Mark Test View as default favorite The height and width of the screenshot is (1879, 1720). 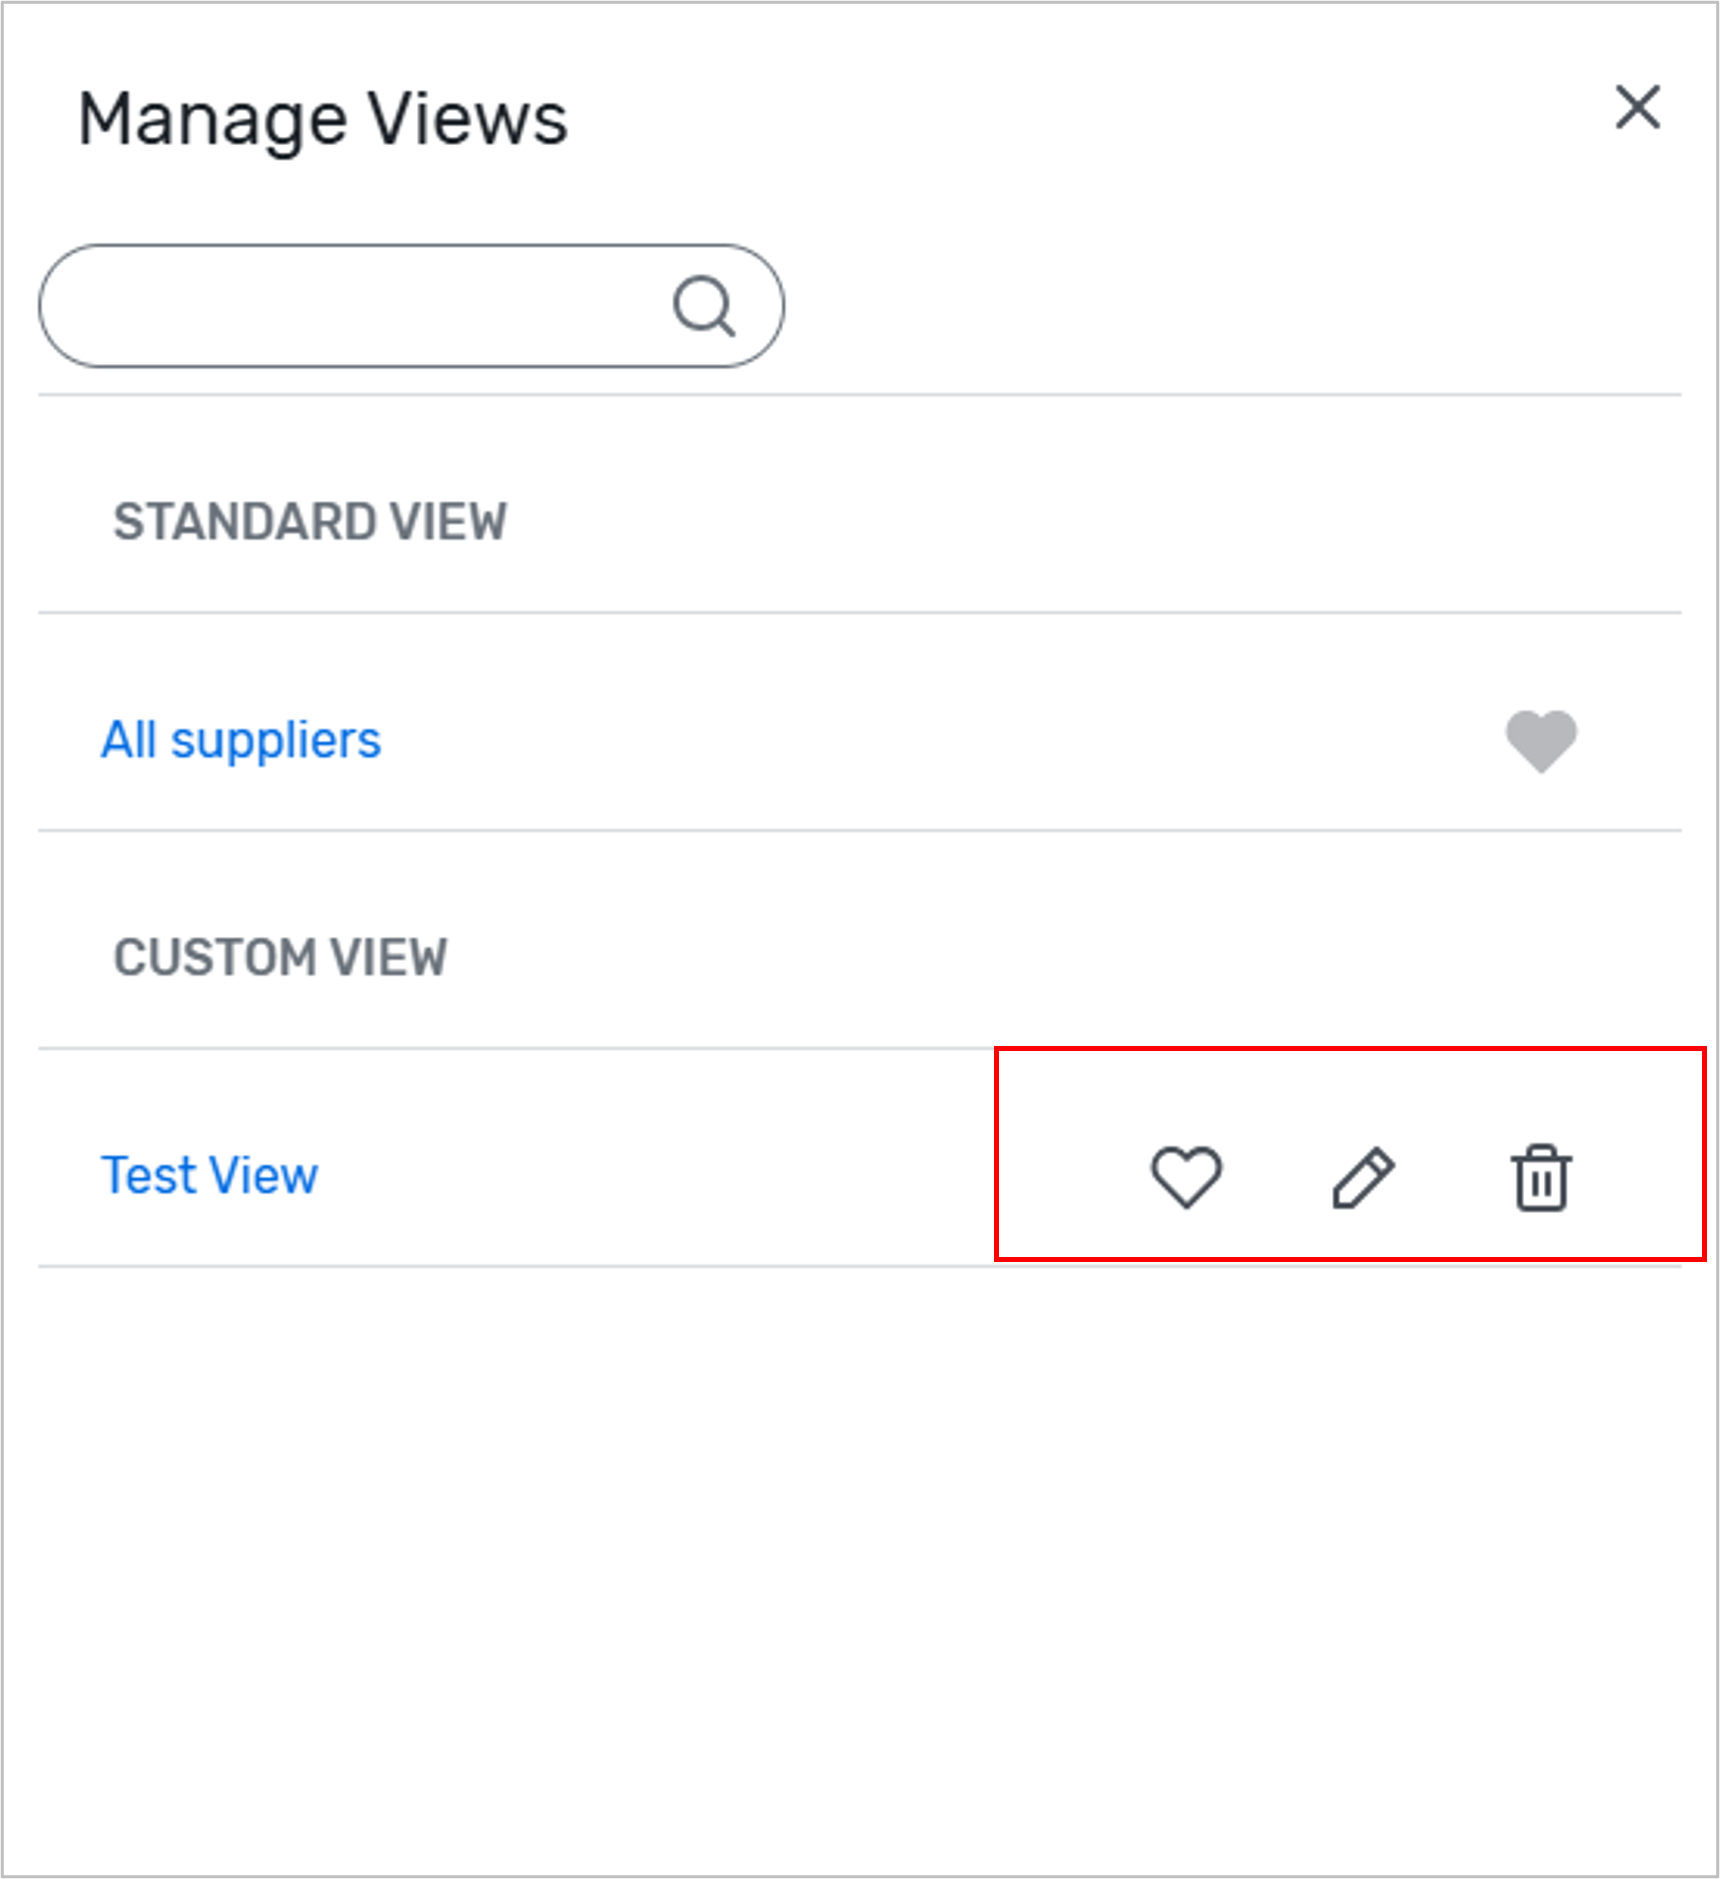tap(1186, 1177)
